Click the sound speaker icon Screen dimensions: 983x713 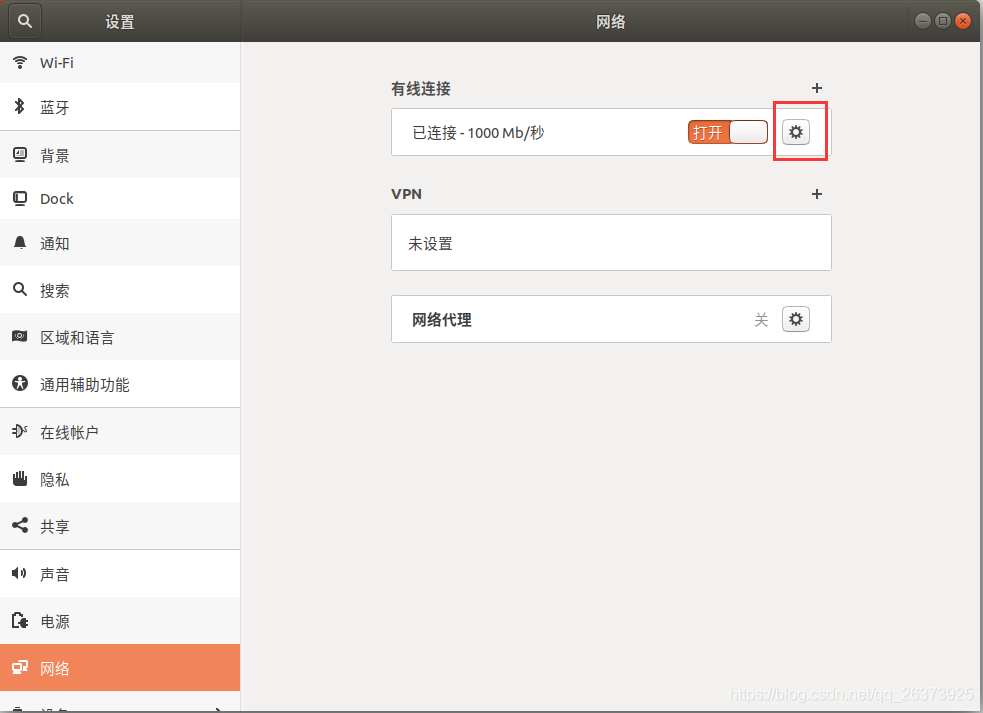[x=19, y=573]
